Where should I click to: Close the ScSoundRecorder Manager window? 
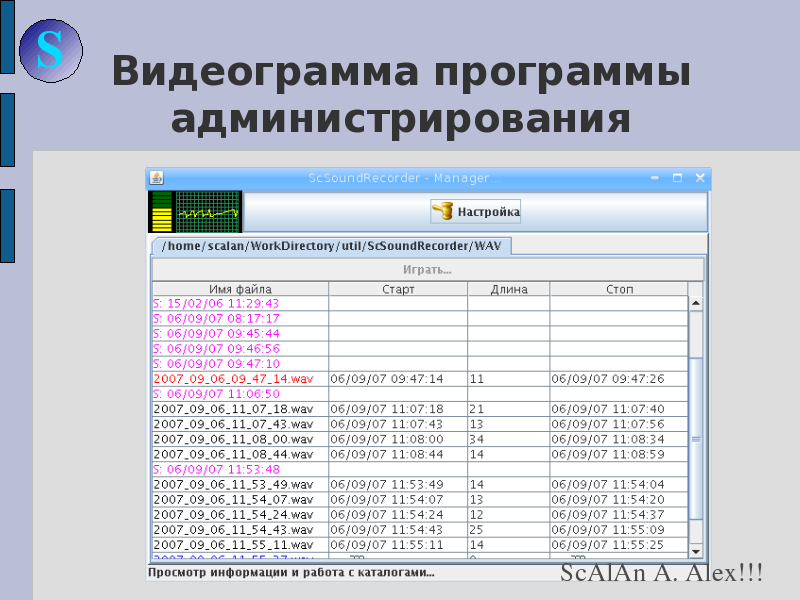coord(699,178)
